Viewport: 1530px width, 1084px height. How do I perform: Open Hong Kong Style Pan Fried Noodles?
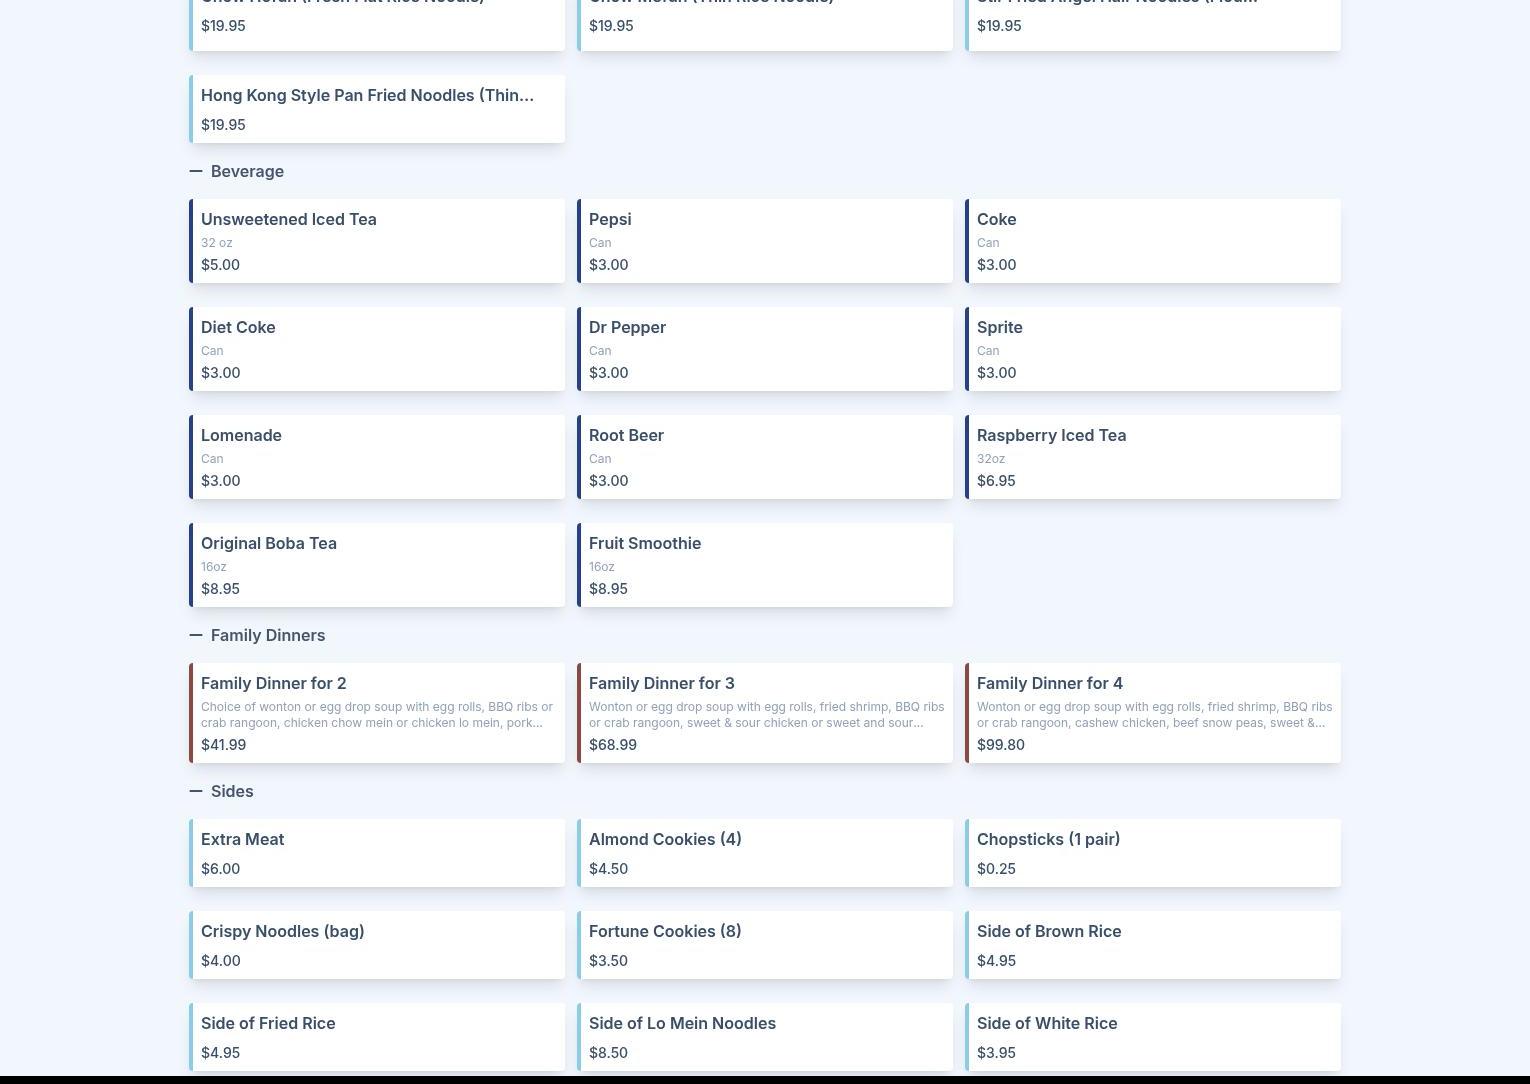[x=377, y=109]
